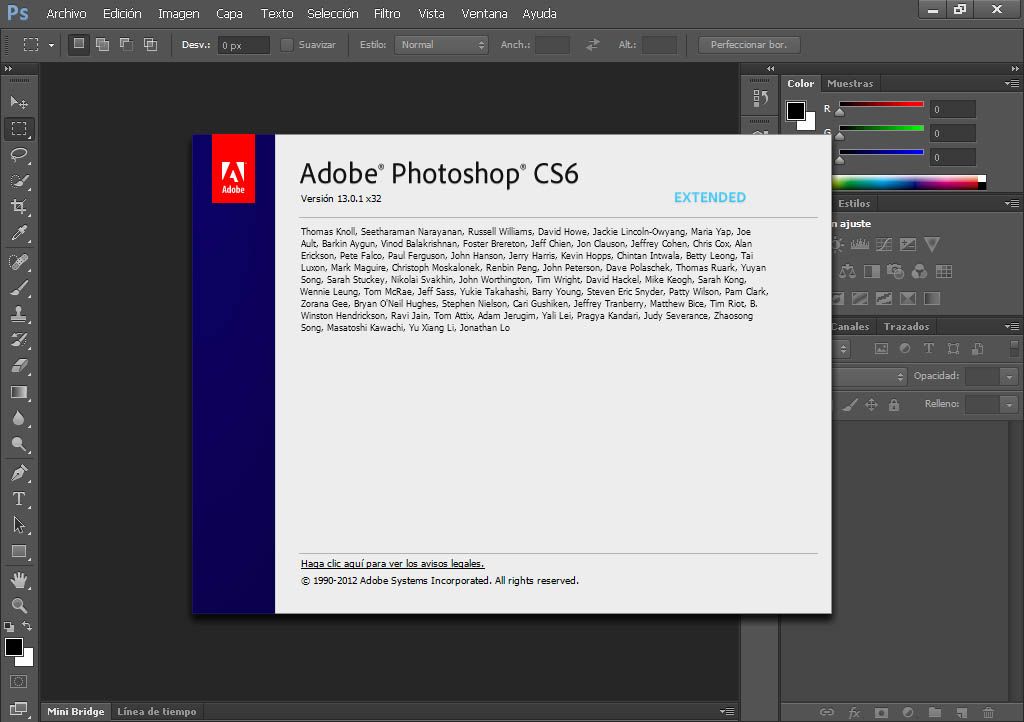The height and width of the screenshot is (722, 1024).
Task: Enable the Suavizar checkbox
Action: tap(287, 44)
